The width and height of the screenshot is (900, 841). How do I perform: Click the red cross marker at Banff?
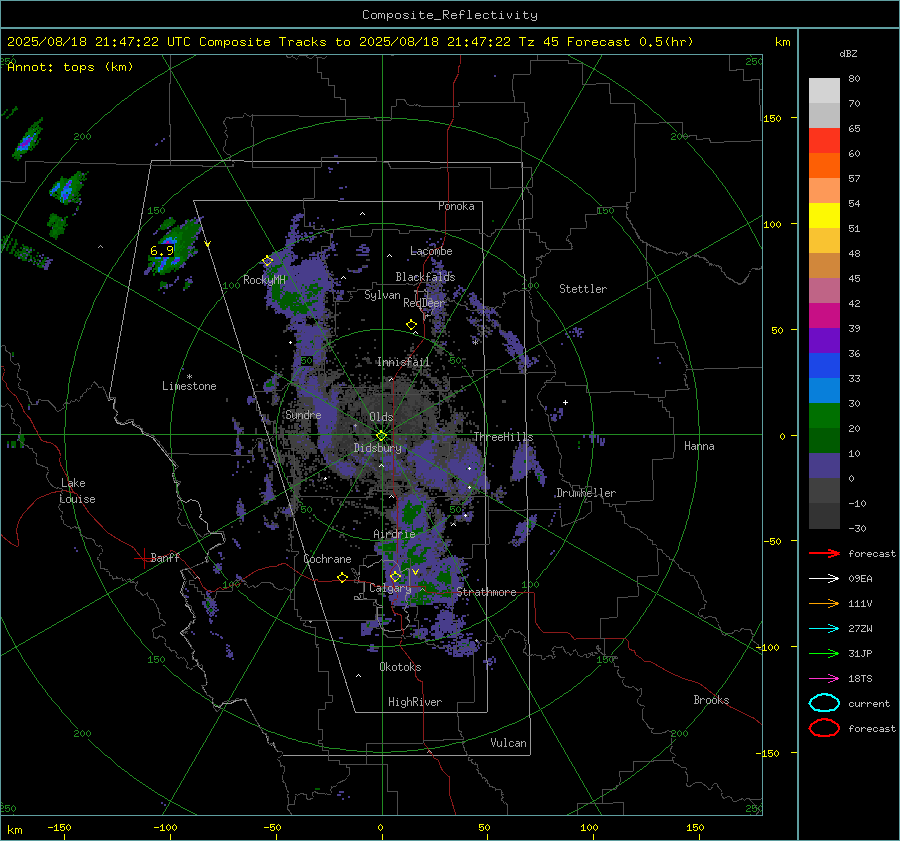(143, 558)
